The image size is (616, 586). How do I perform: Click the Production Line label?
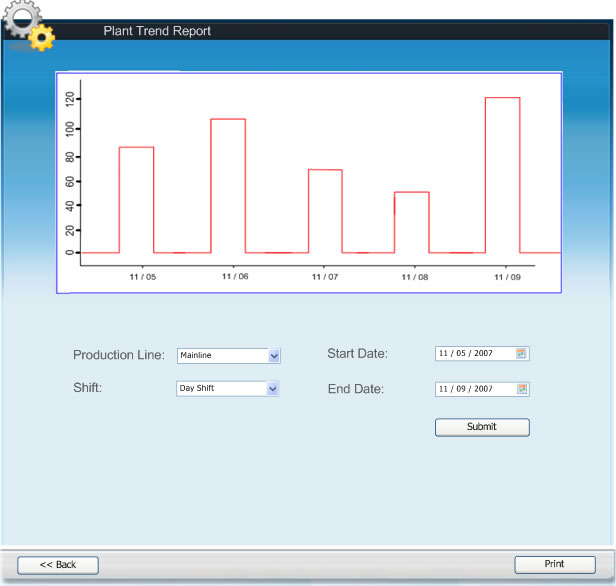[x=119, y=355]
